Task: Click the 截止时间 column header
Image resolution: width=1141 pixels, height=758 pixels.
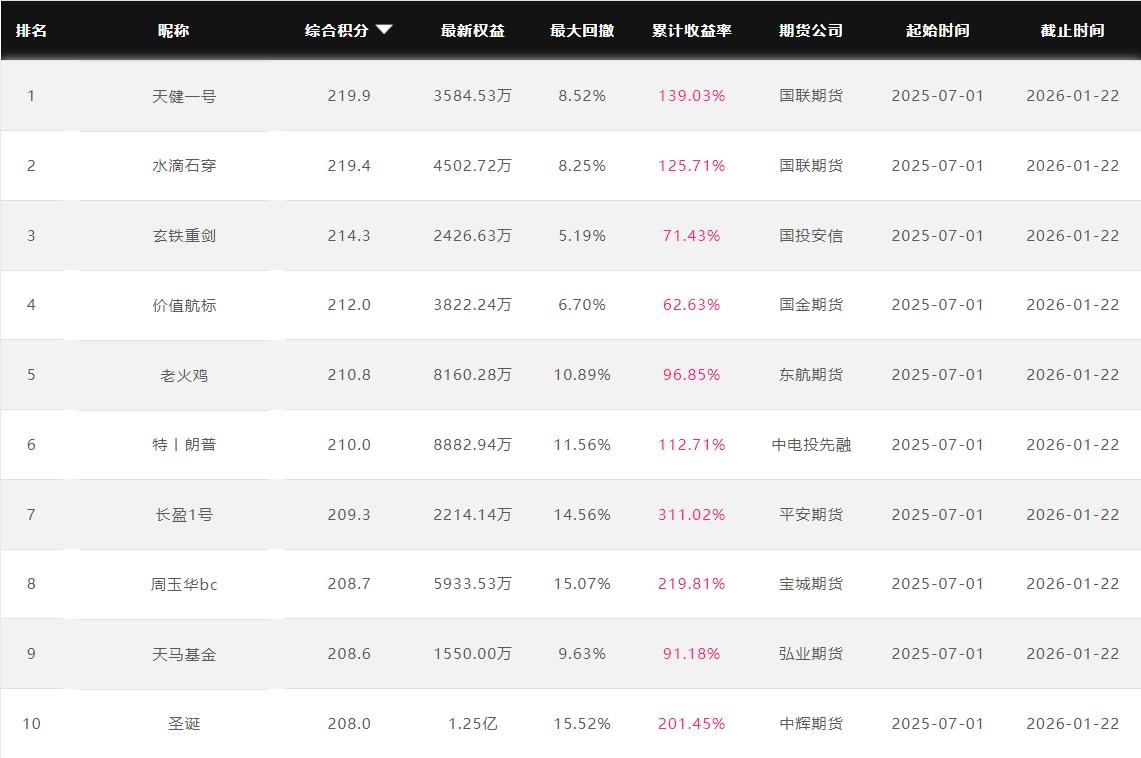Action: pos(1072,30)
